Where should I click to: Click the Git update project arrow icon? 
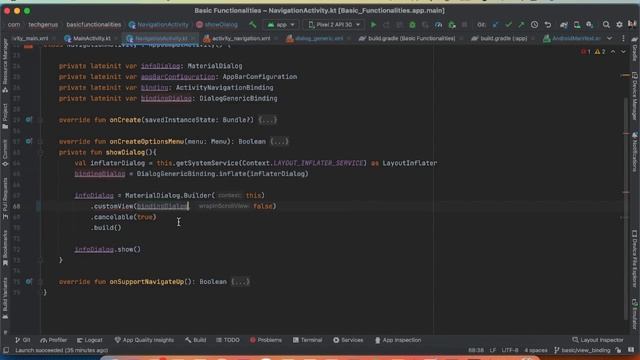pos(495,25)
